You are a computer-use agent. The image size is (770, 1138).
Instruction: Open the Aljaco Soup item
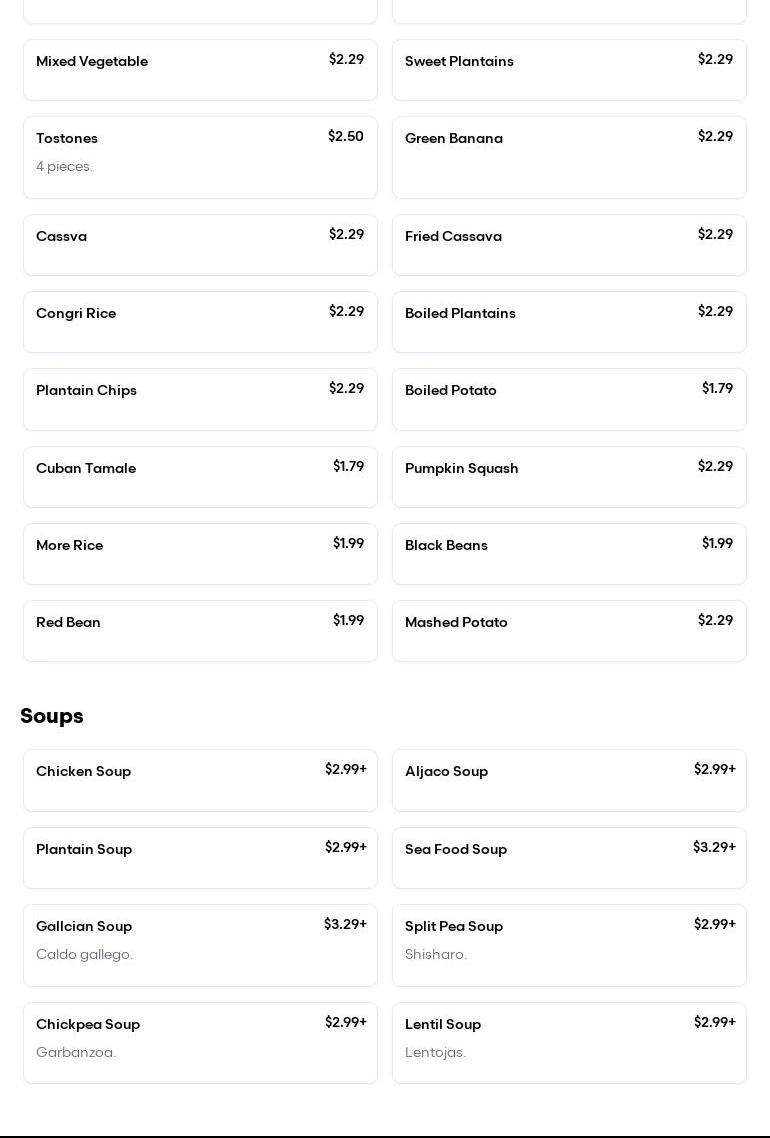pos(569,780)
